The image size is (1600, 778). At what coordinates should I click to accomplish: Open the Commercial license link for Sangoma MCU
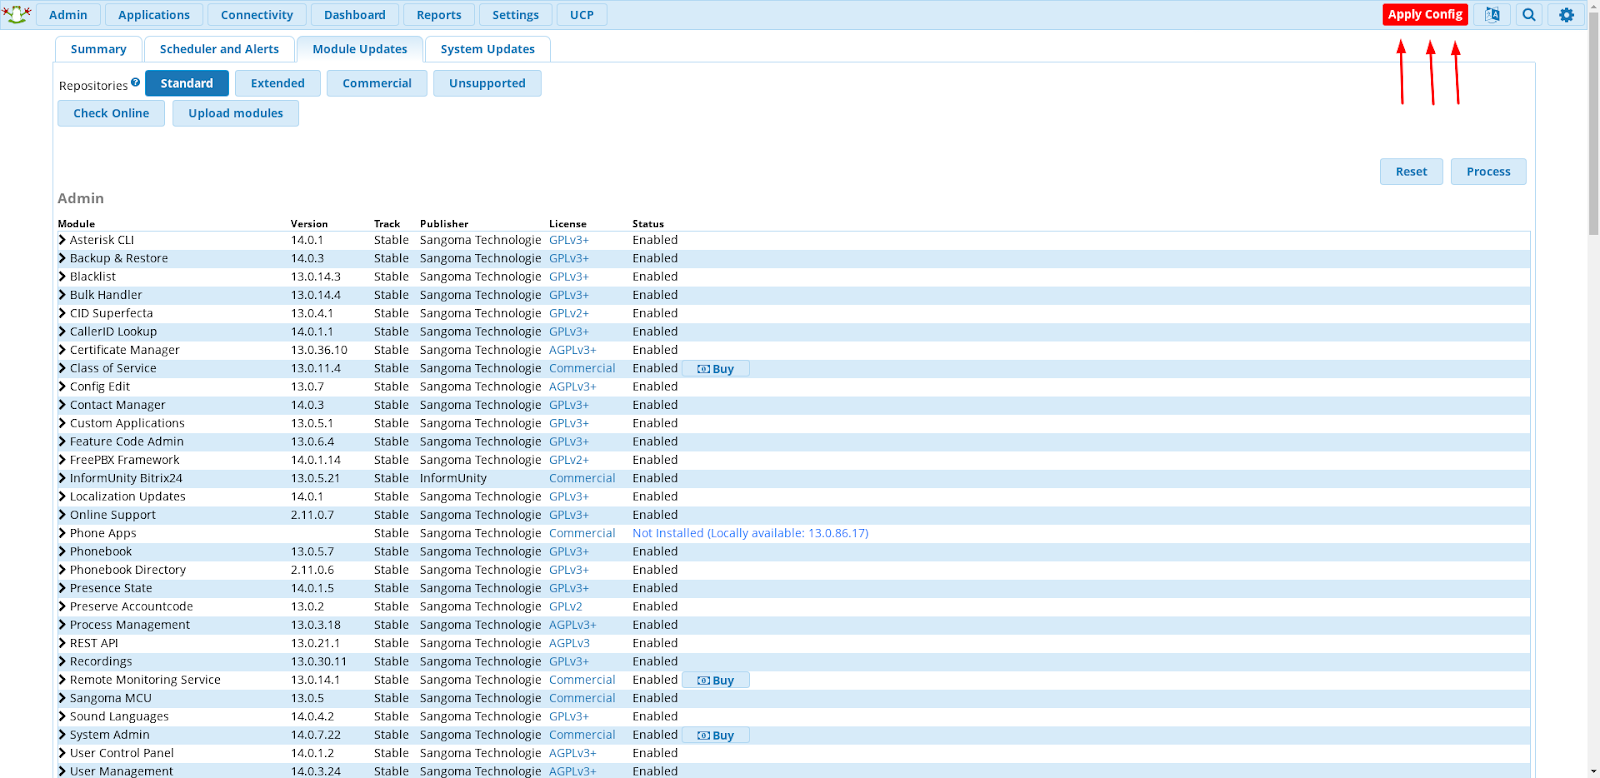pyautogui.click(x=582, y=698)
